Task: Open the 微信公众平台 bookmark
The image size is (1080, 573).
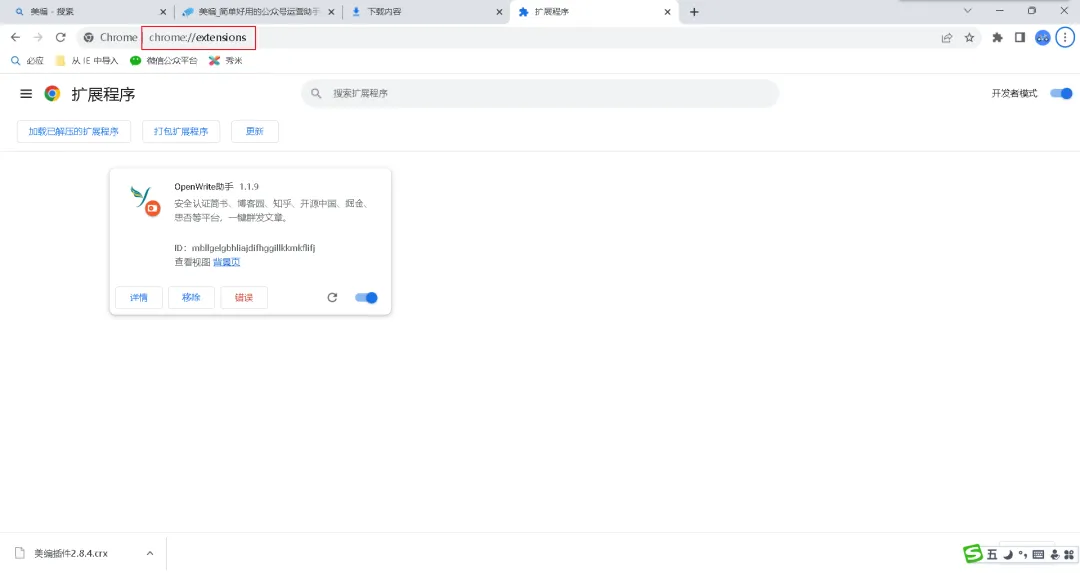Action: coord(164,61)
